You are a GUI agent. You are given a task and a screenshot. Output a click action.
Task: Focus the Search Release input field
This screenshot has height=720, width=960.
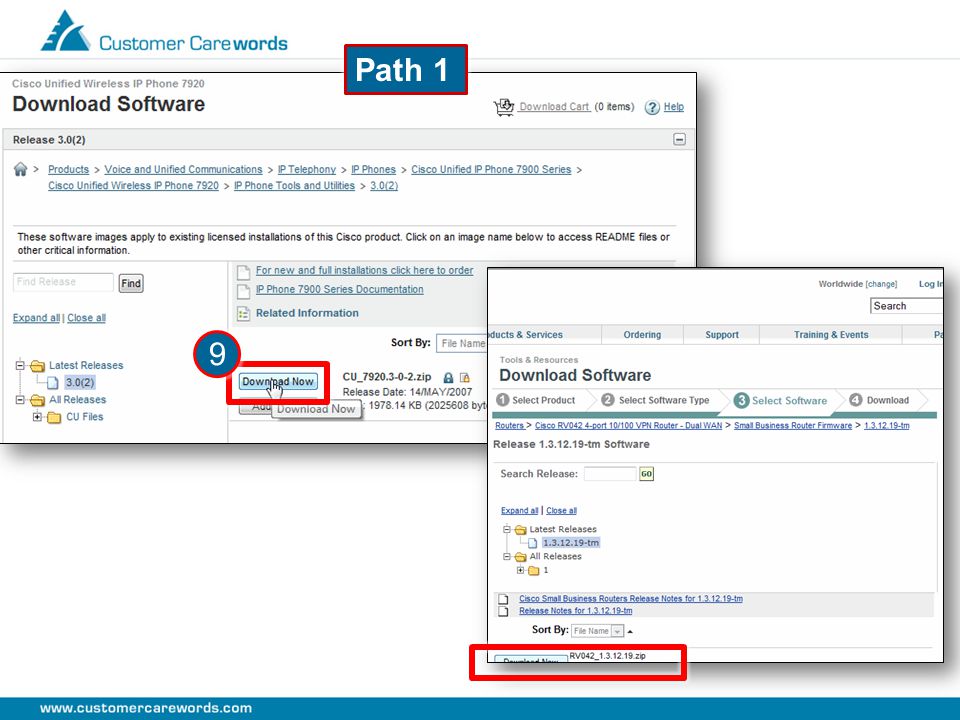(x=610, y=474)
